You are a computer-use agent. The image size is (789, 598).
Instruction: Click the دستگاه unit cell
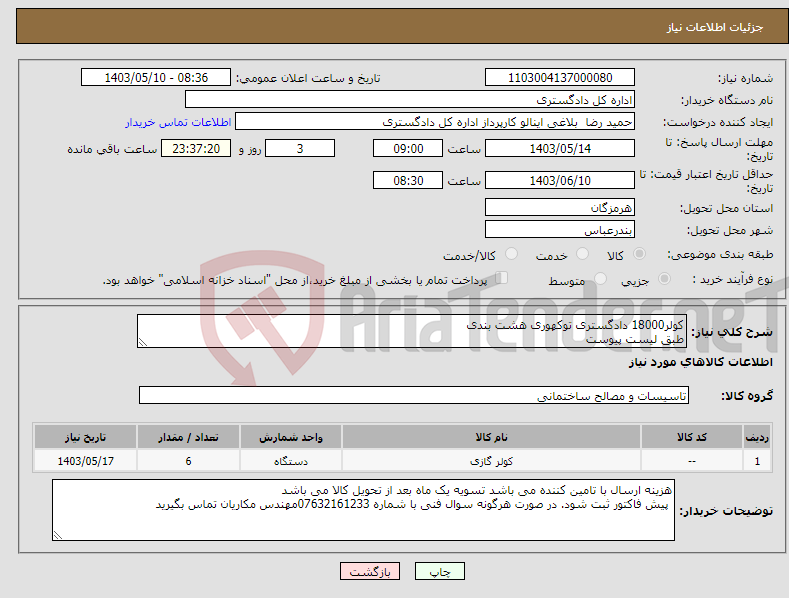click(291, 461)
